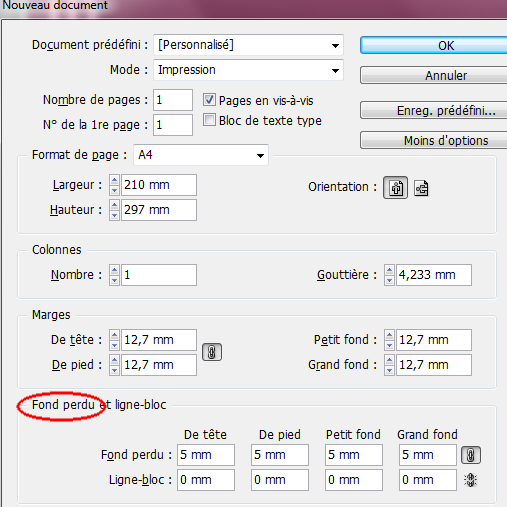
Task: Expand the Format de page A4 dropdown
Action: pos(201,155)
